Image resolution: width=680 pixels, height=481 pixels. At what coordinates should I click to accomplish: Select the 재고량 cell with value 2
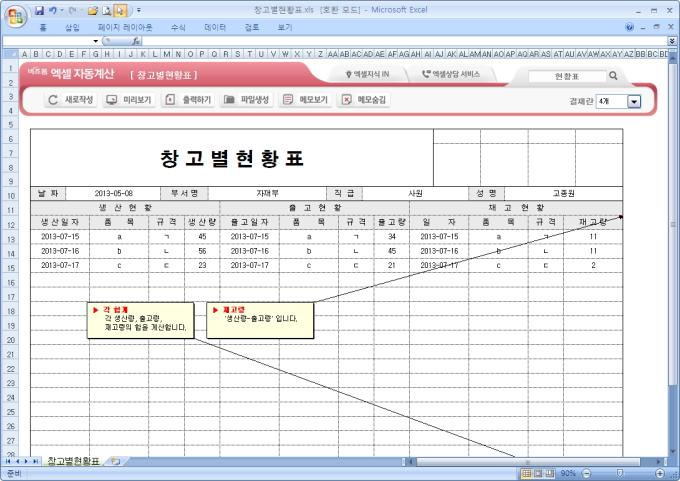pyautogui.click(x=593, y=265)
